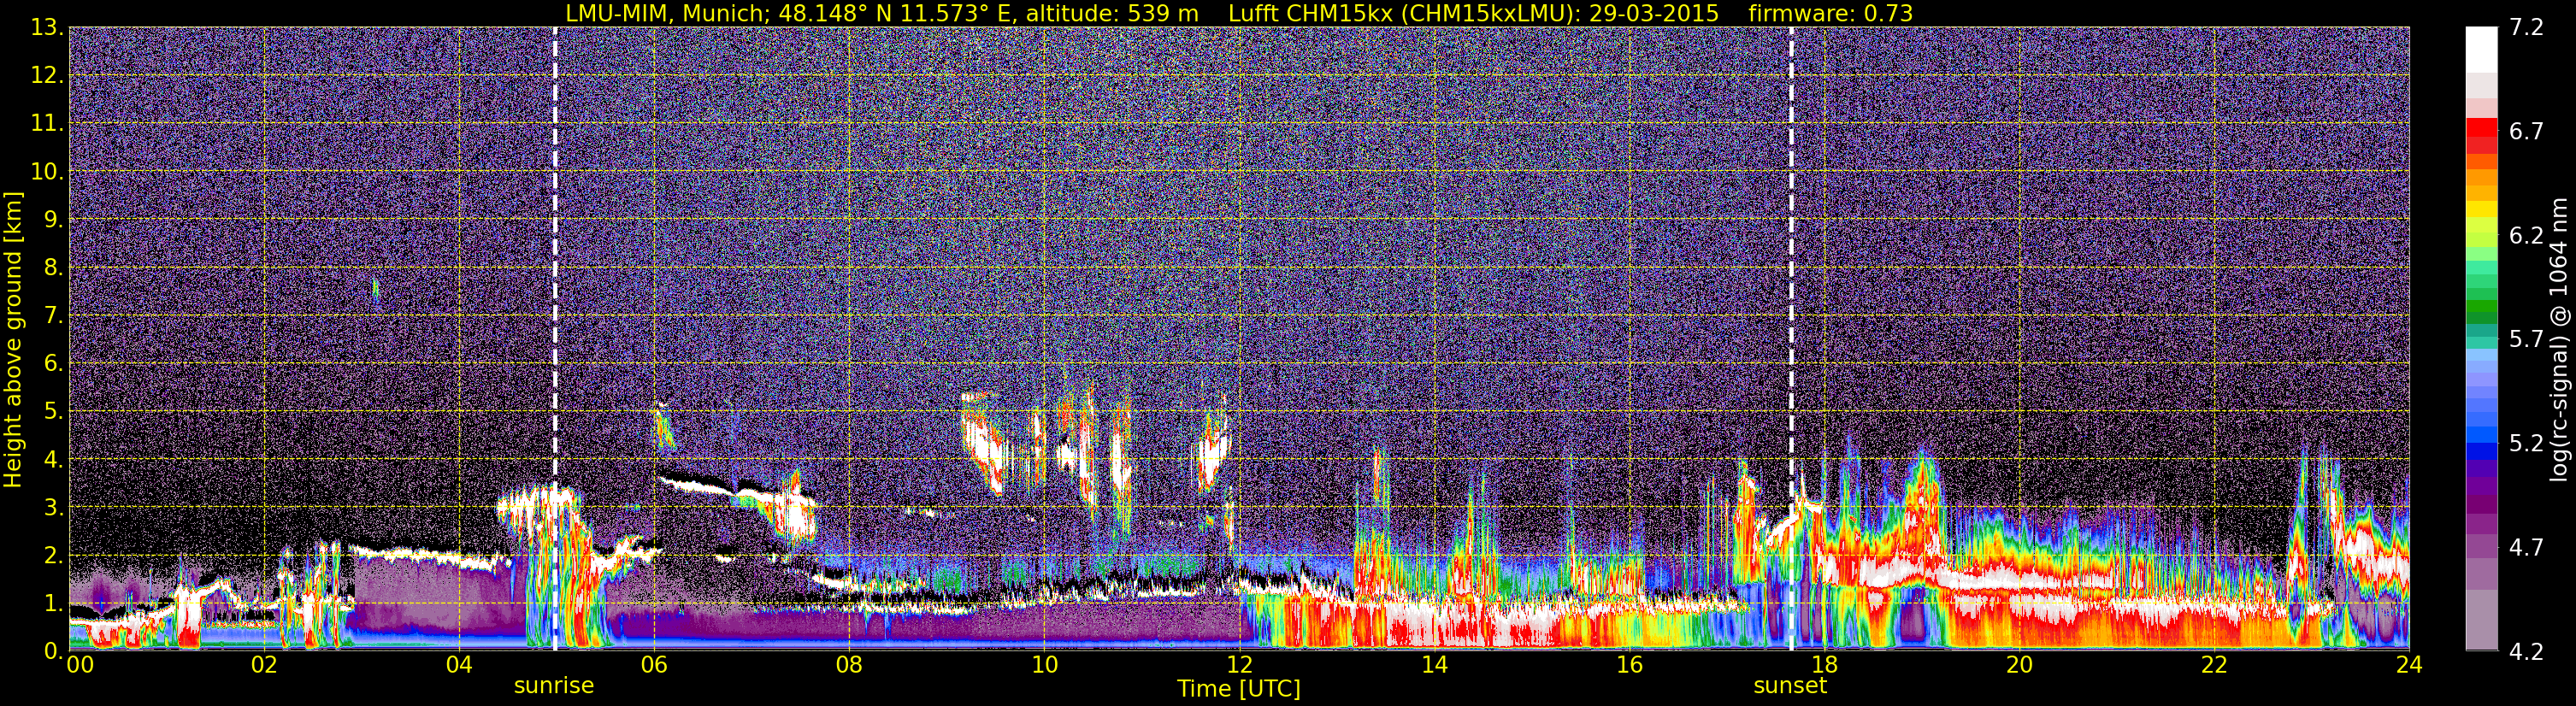
Task: Click the height axis tick '5.'
Action: [x=53, y=412]
